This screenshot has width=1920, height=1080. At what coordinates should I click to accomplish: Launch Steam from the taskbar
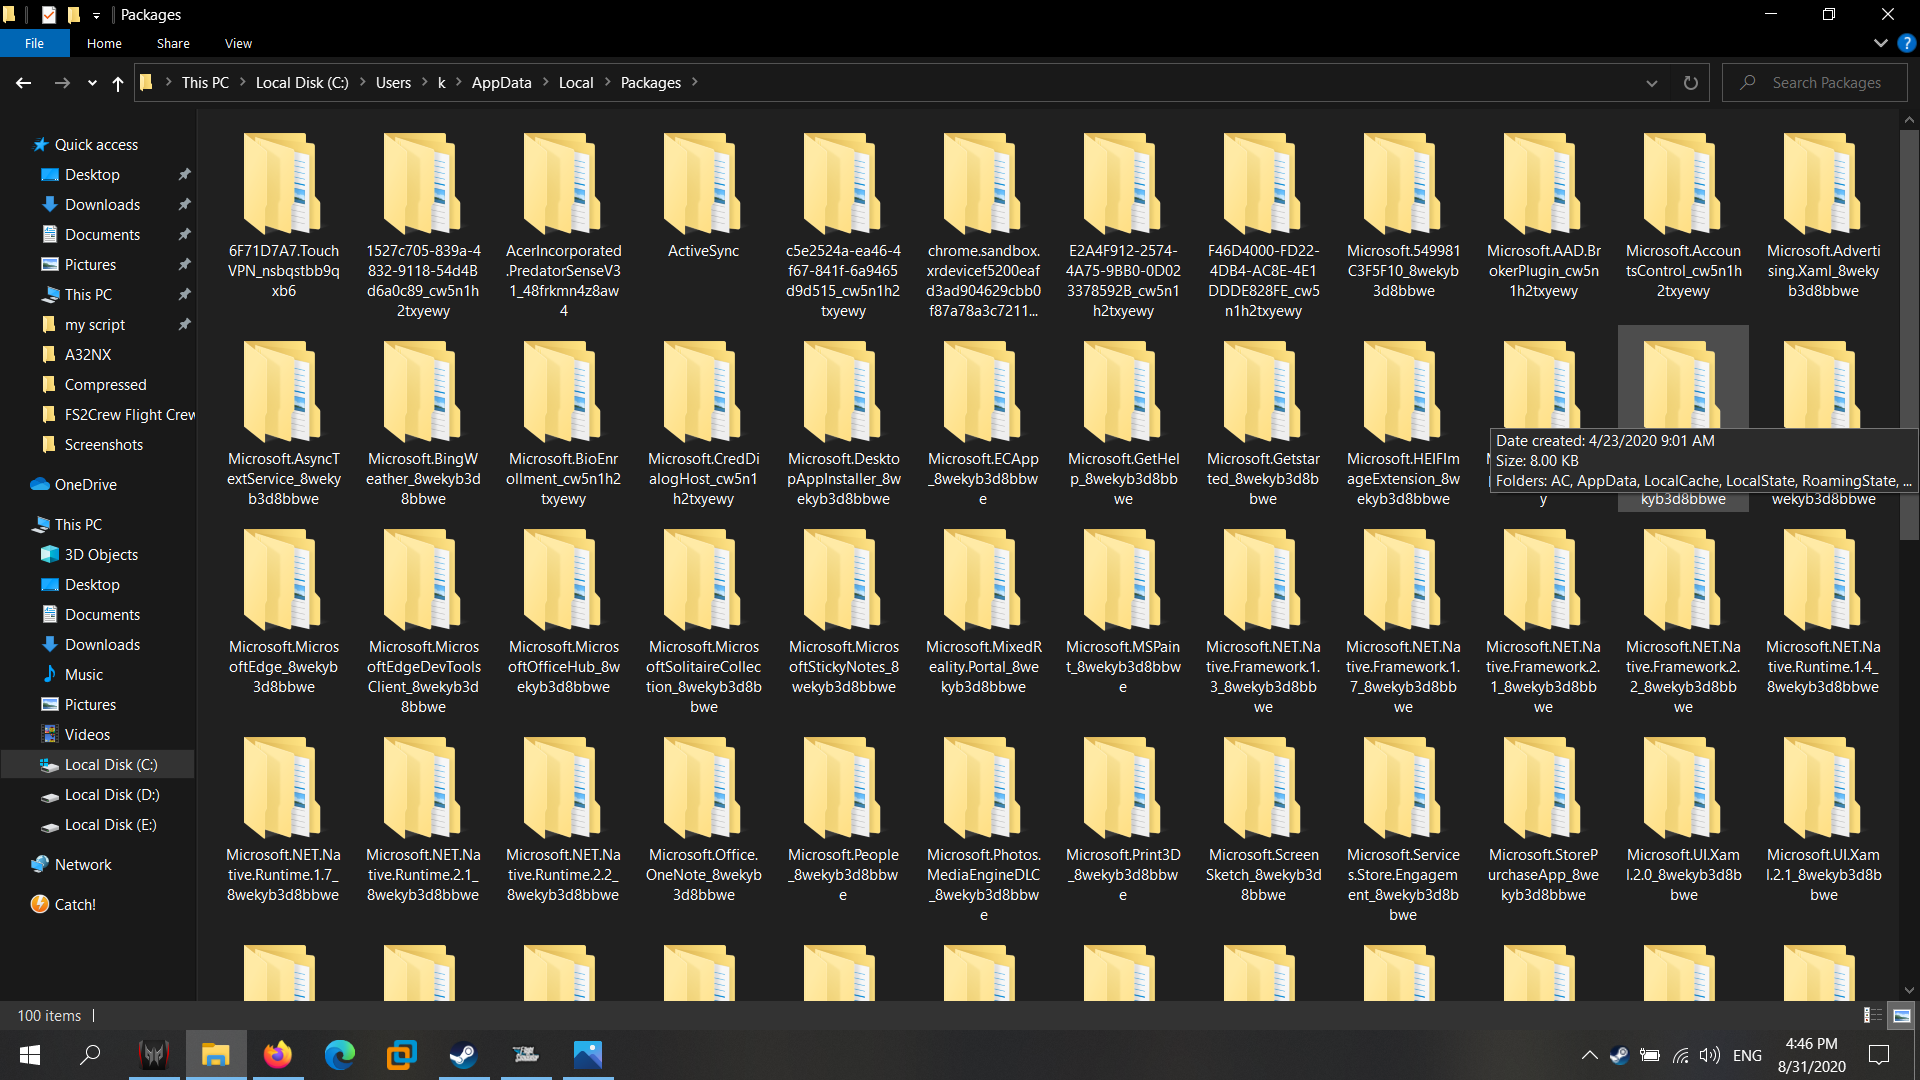click(x=463, y=1055)
